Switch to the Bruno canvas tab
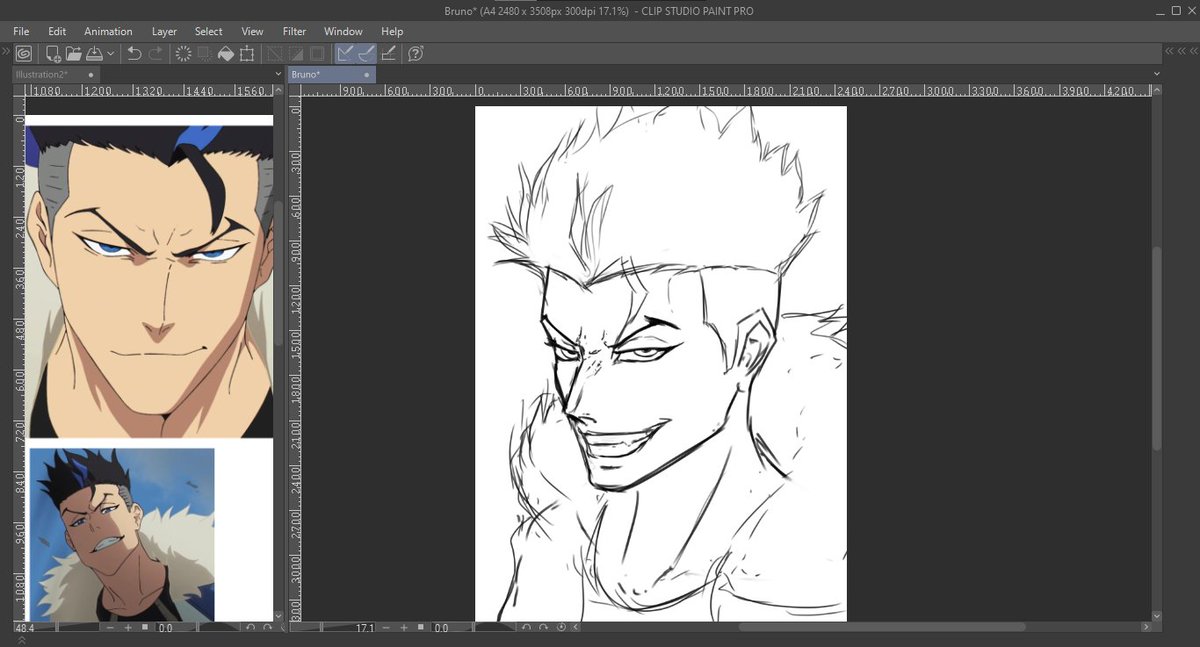1200x647 pixels. coord(331,74)
